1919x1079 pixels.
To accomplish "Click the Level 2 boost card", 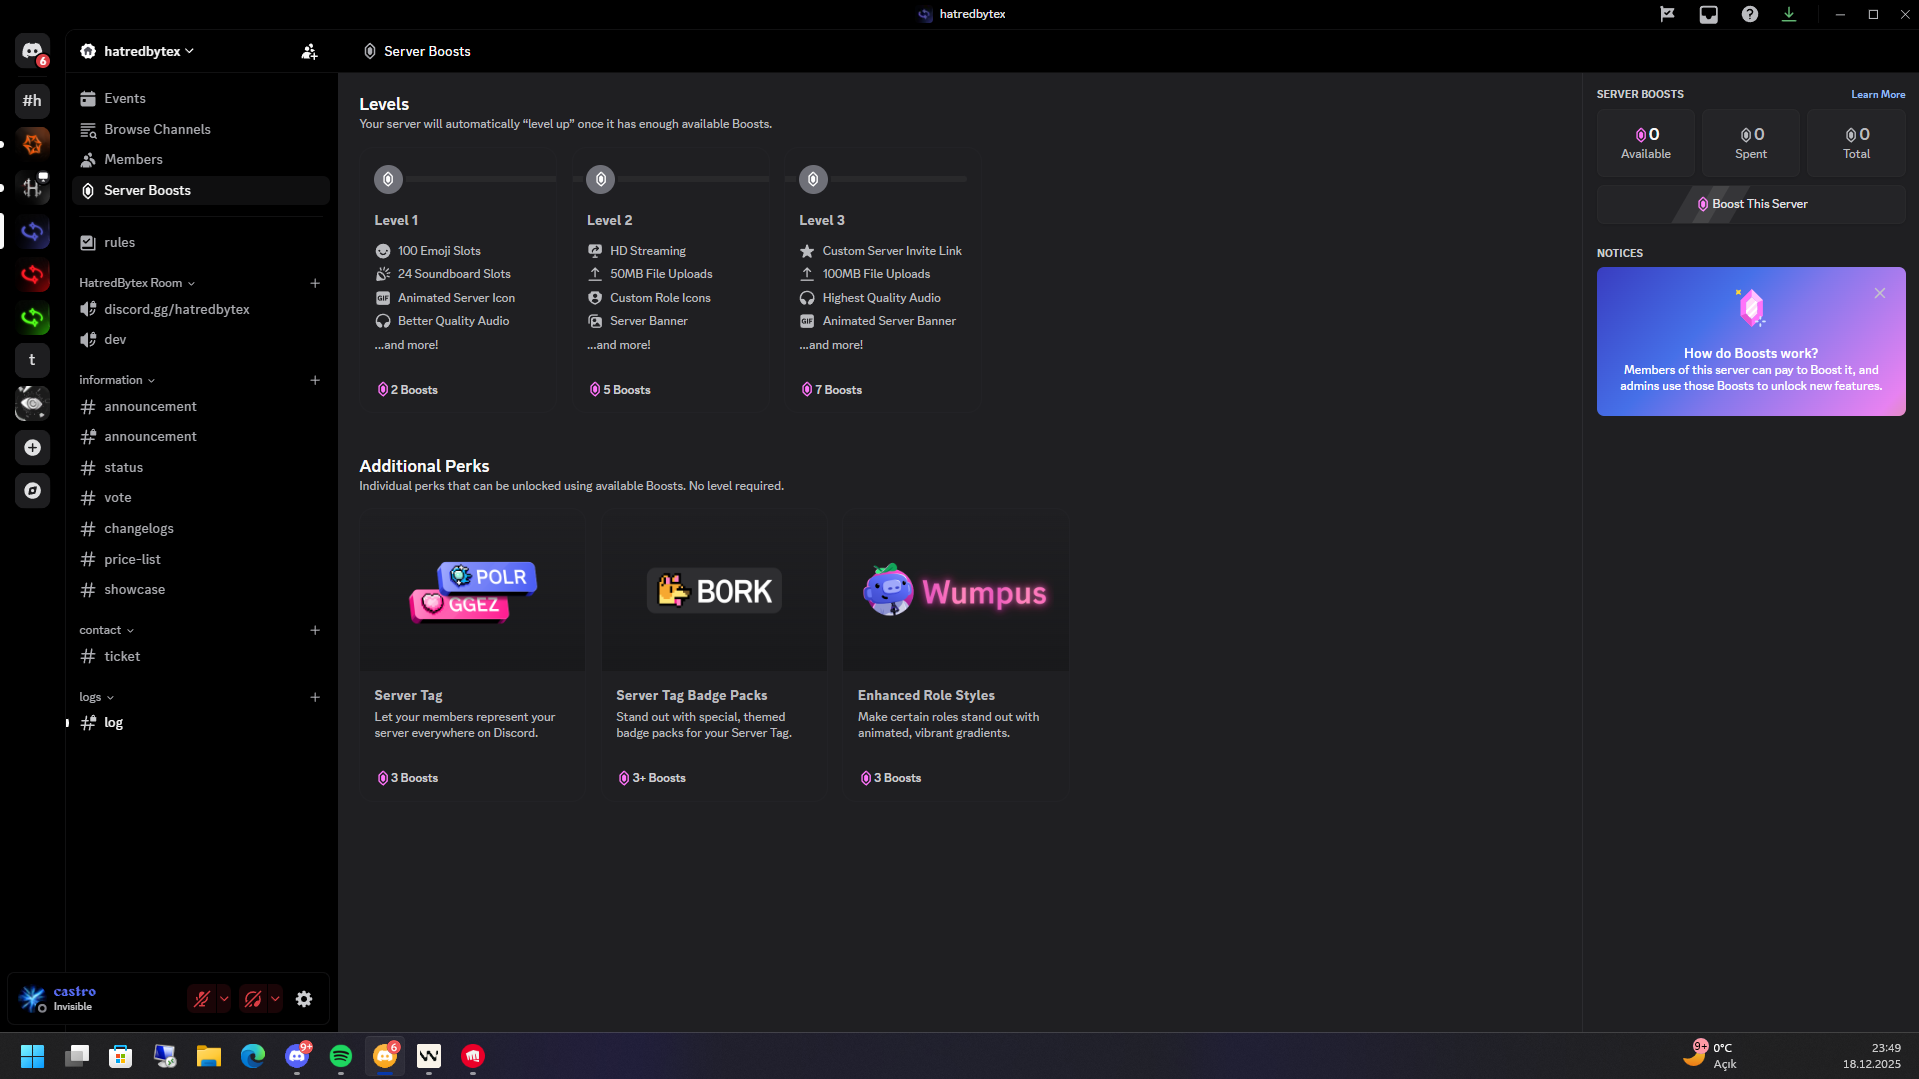I will pos(673,282).
